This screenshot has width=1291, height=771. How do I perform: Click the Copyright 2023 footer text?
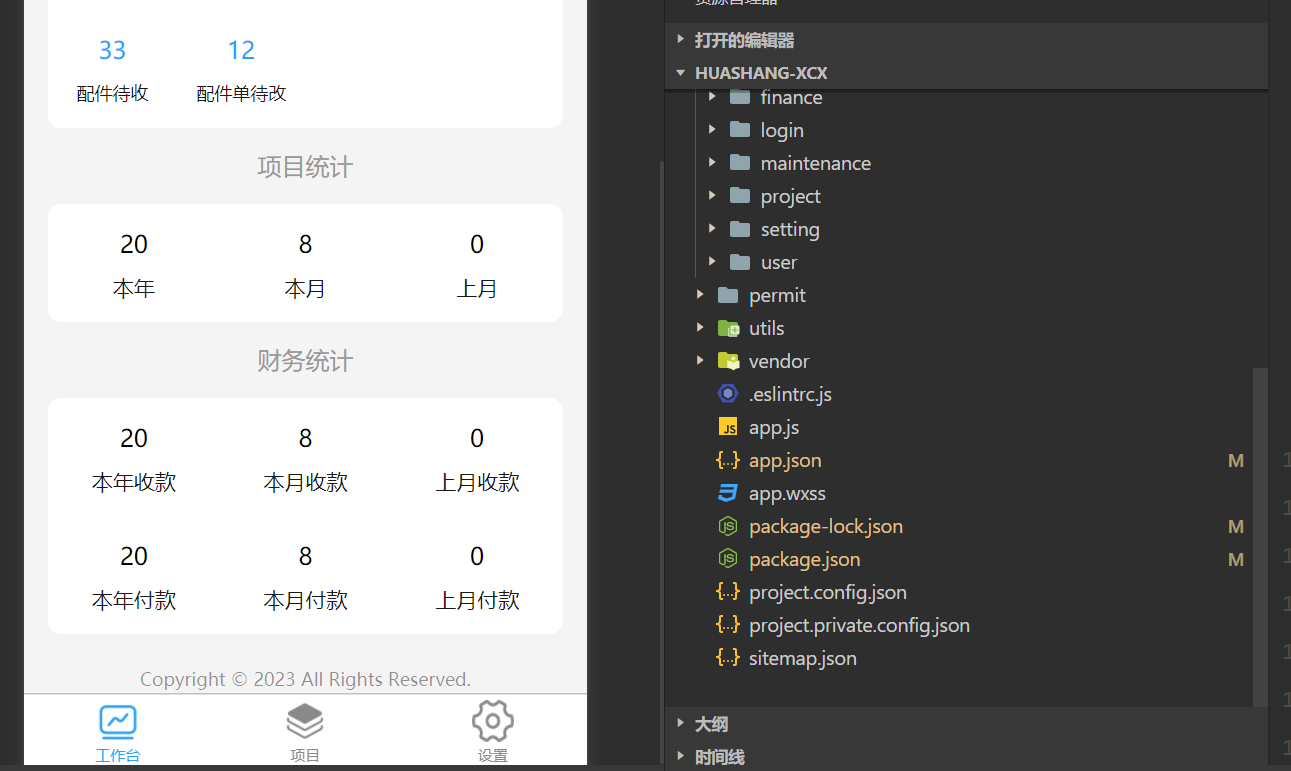(x=305, y=679)
